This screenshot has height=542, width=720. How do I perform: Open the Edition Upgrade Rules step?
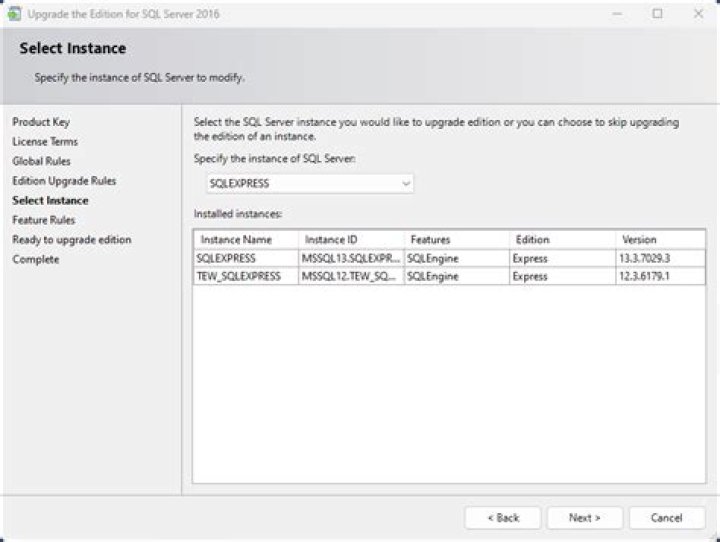coord(64,181)
